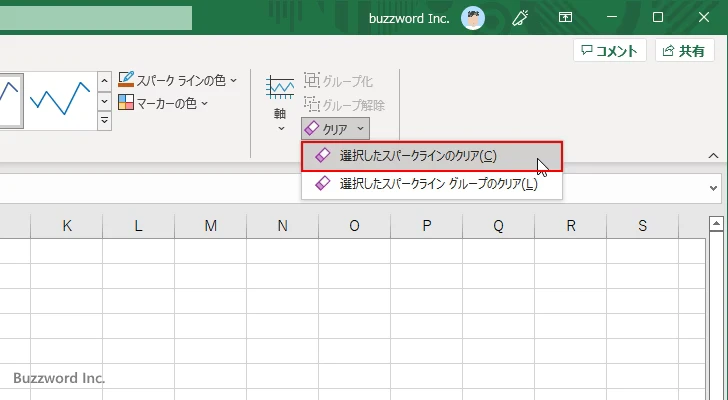This screenshot has height=400, width=728.
Task: Open the Sparkline Color (スパークラインの色) dropdown
Action: pos(177,80)
